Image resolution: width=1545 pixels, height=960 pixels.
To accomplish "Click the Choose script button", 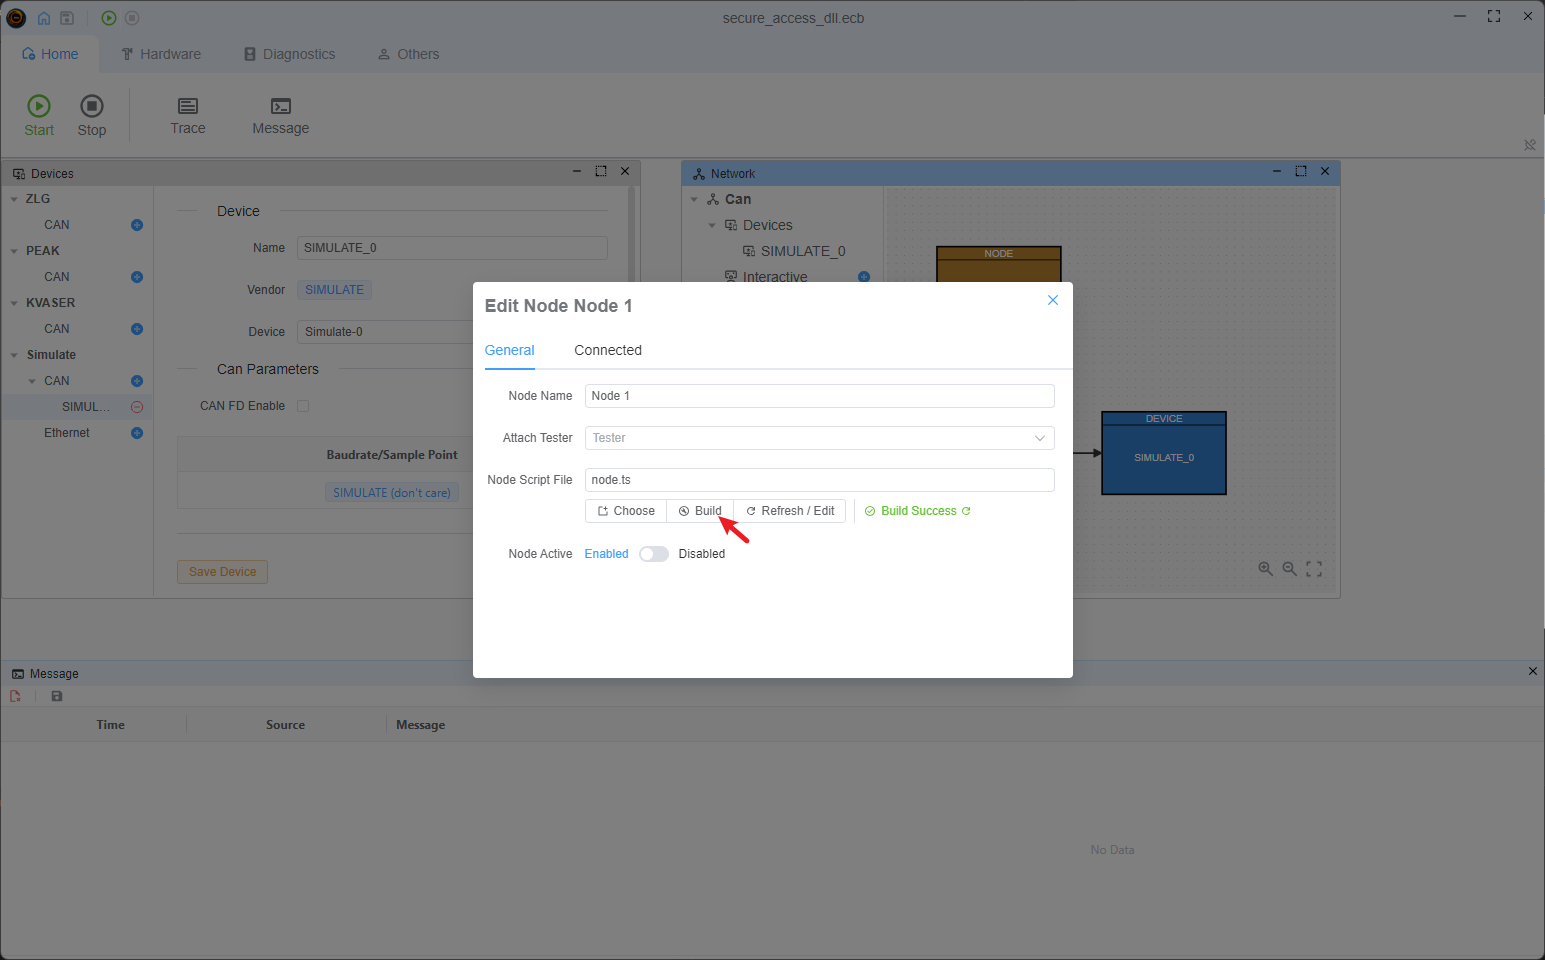I will (x=626, y=511).
